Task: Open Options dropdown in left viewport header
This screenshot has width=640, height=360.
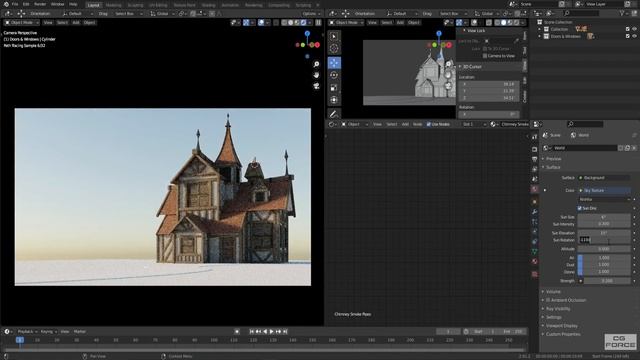Action: tap(311, 13)
